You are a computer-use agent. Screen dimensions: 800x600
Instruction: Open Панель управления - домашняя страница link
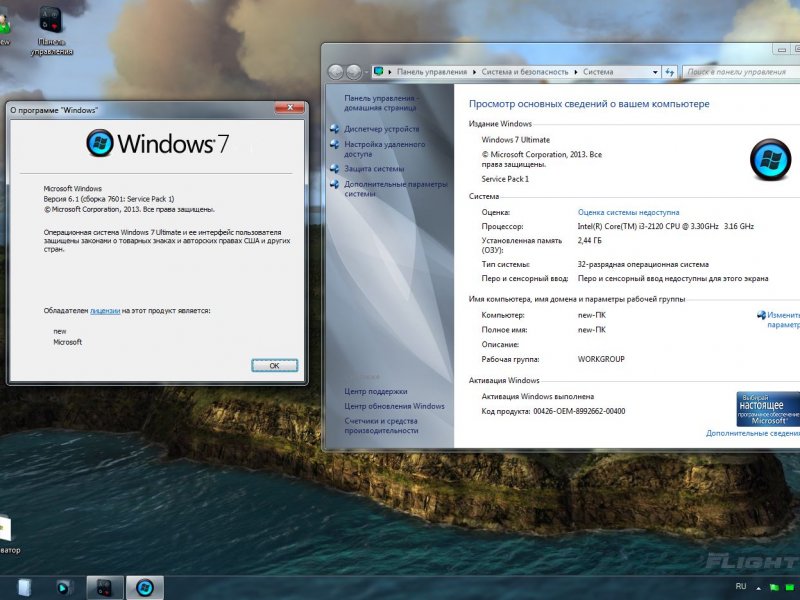click(x=381, y=103)
